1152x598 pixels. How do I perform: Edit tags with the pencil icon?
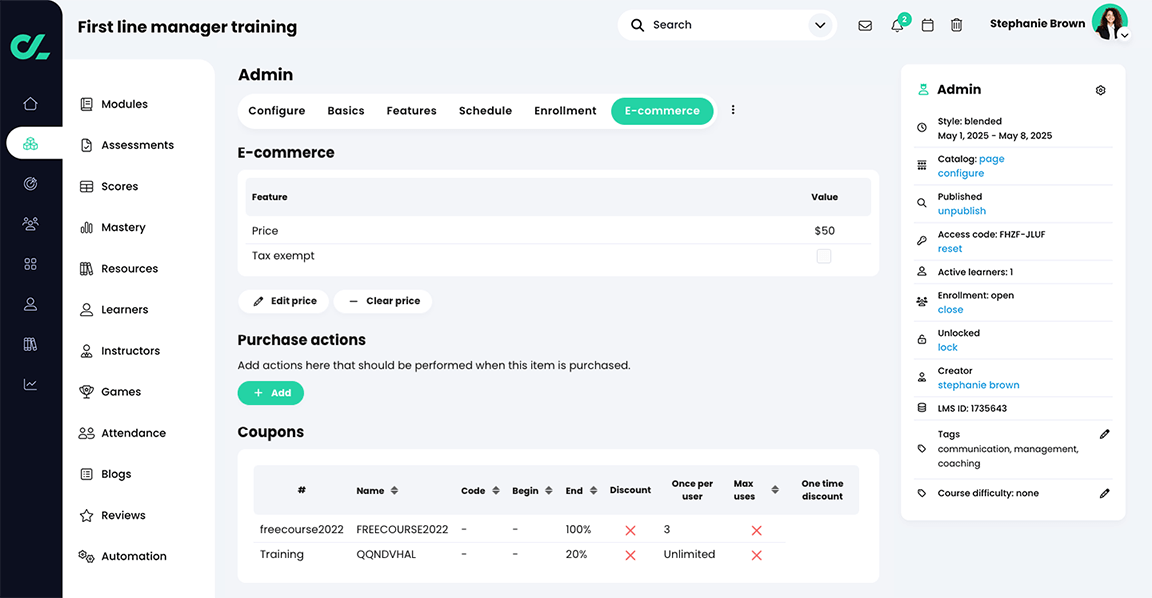(x=1105, y=434)
